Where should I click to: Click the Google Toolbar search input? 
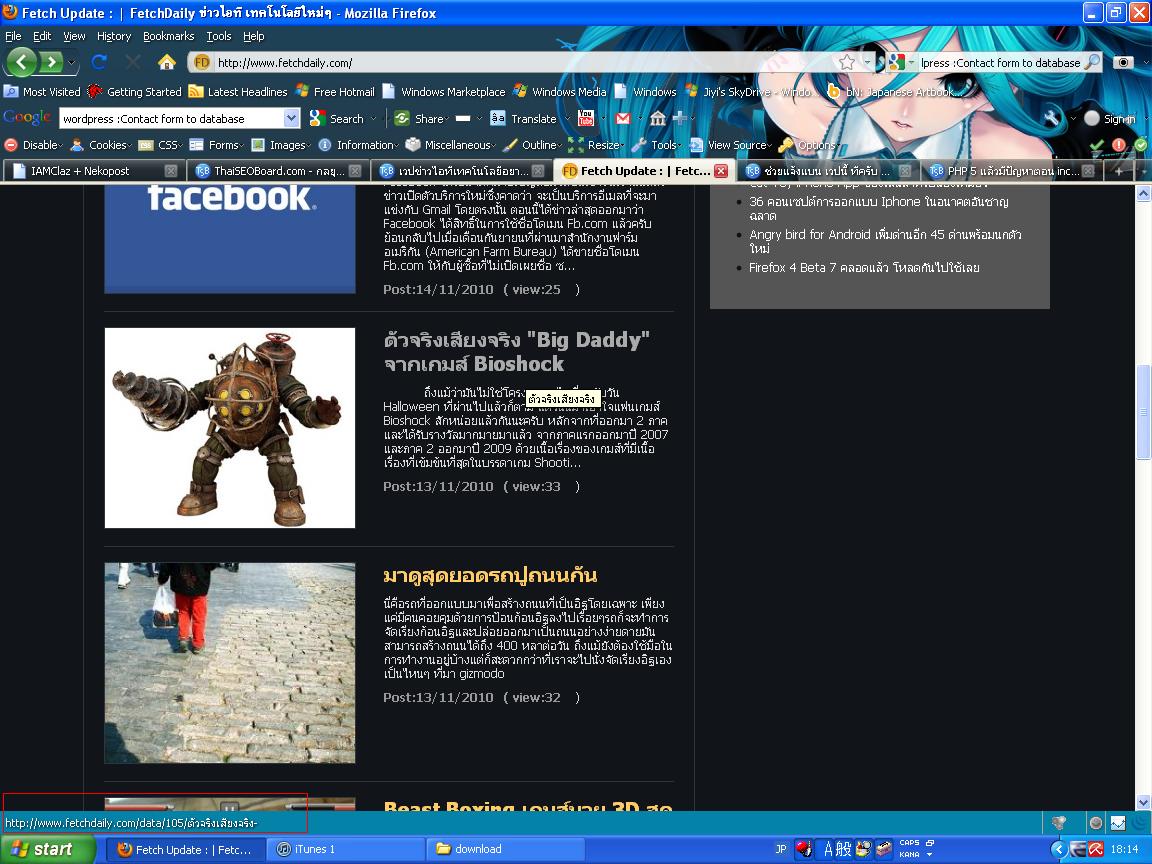[x=172, y=118]
